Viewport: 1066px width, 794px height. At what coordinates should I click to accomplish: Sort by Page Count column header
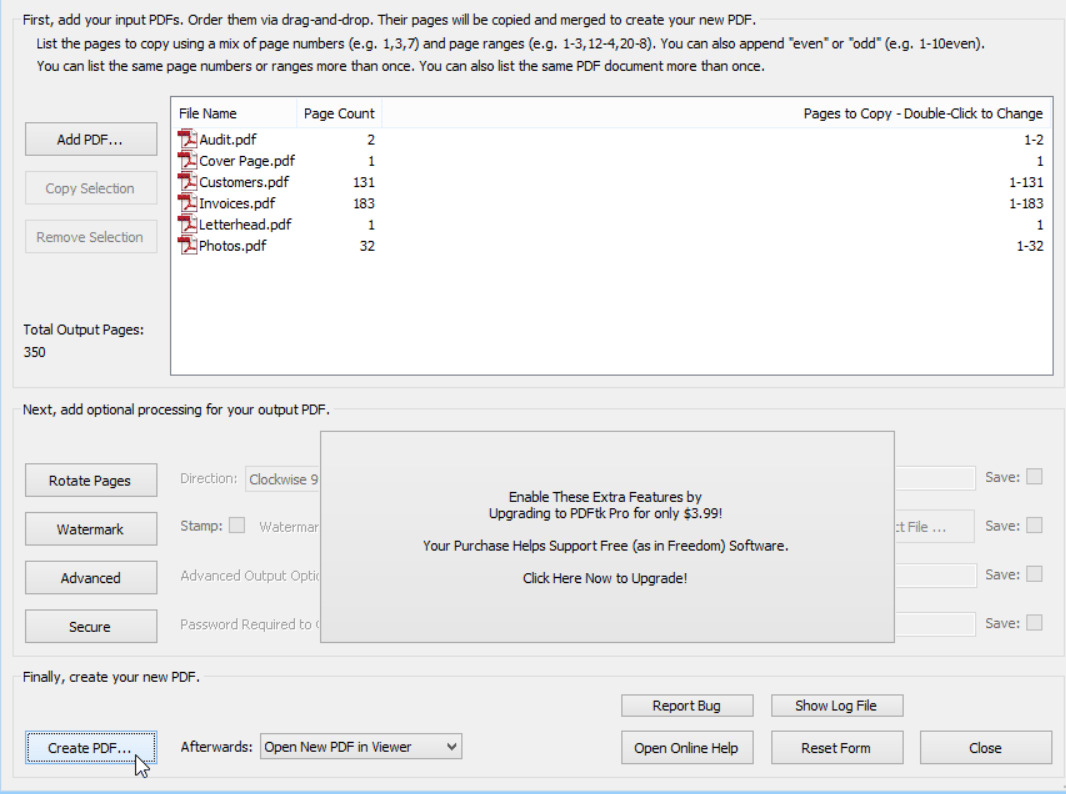(x=339, y=114)
